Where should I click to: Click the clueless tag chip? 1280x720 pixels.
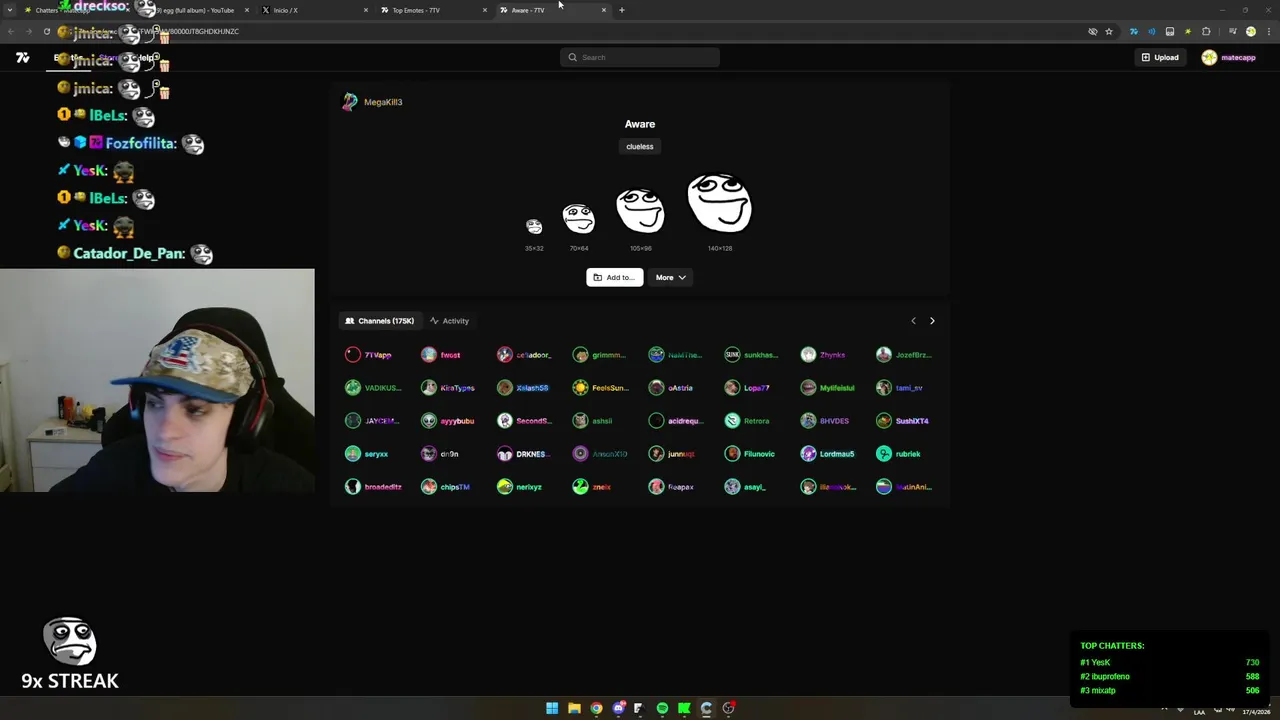click(x=640, y=146)
